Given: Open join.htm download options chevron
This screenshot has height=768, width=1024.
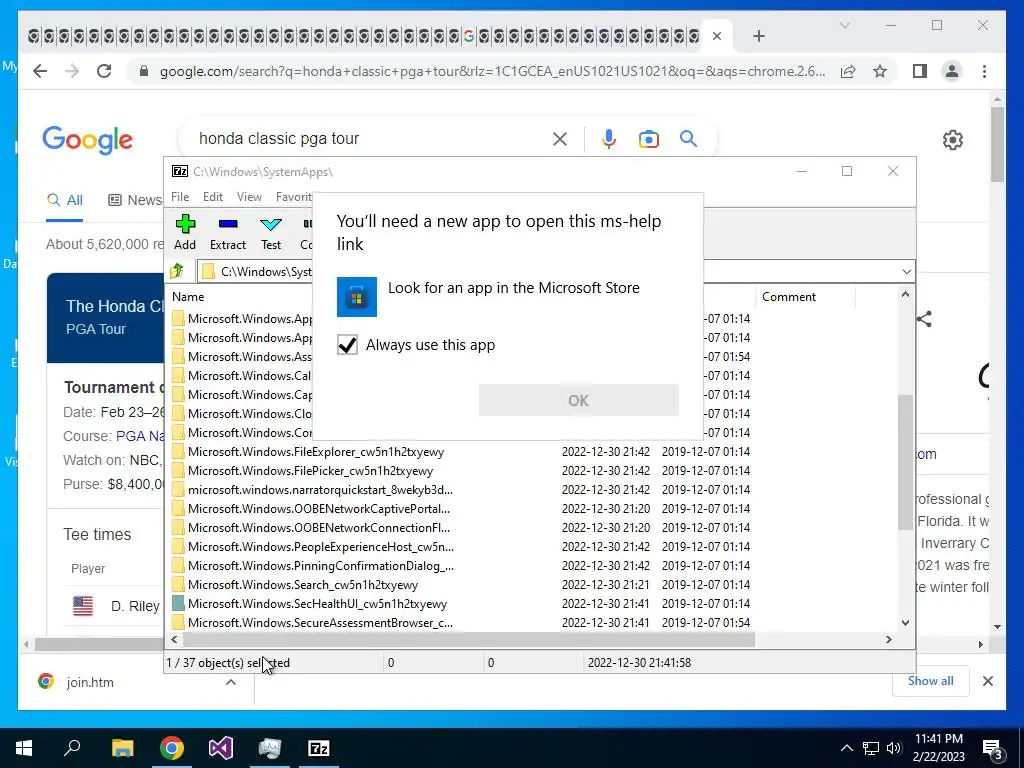Looking at the screenshot, I should click(231, 682).
